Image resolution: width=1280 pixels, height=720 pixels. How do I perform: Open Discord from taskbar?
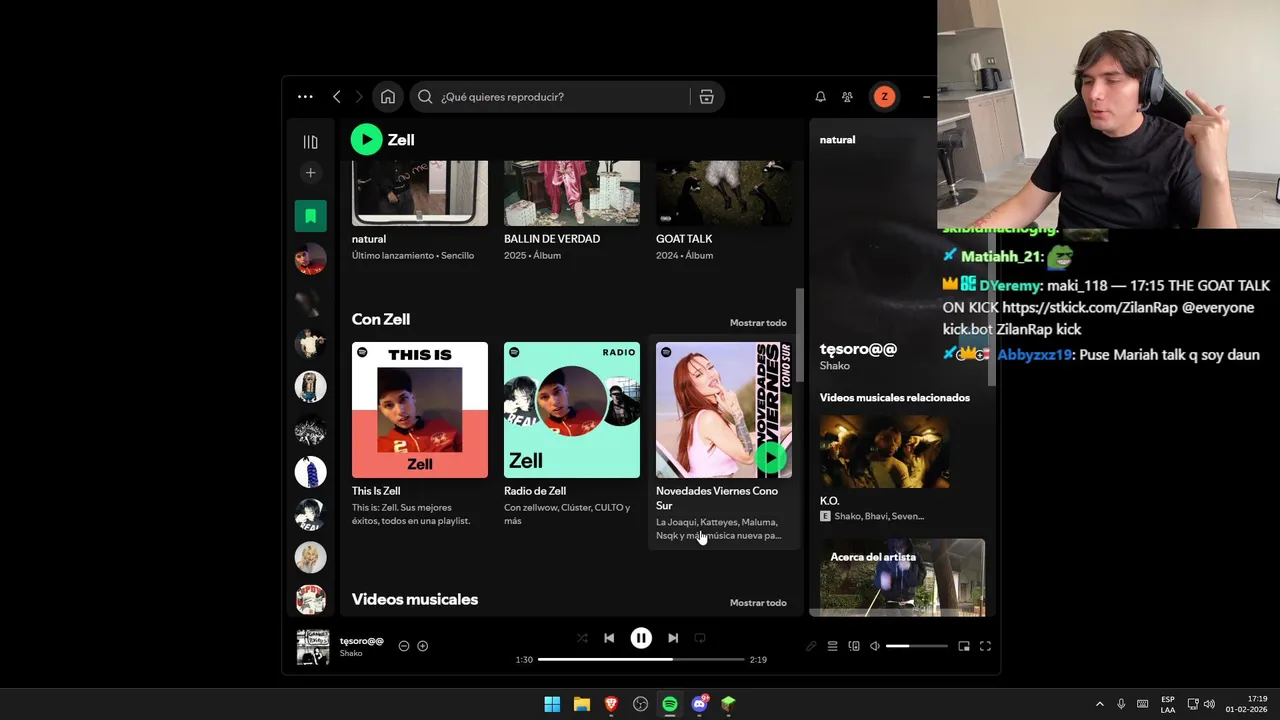pyautogui.click(x=699, y=704)
